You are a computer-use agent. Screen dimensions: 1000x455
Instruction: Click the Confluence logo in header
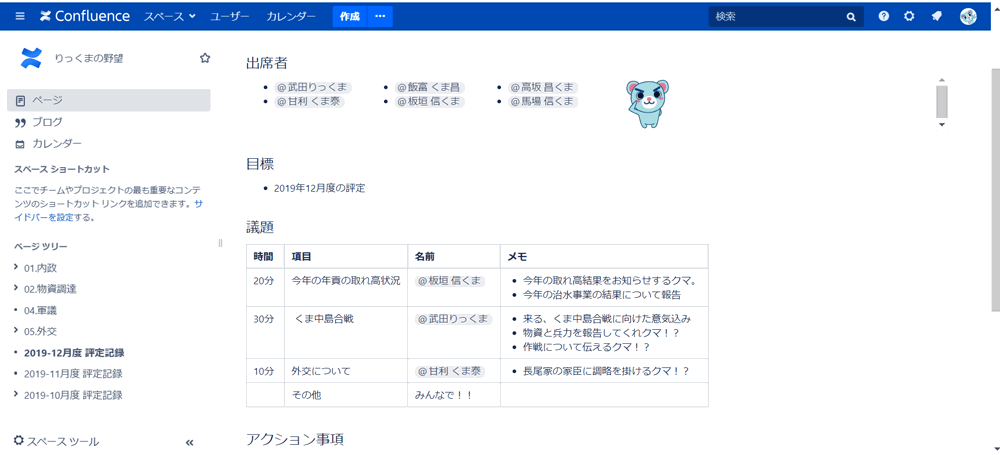tap(85, 16)
